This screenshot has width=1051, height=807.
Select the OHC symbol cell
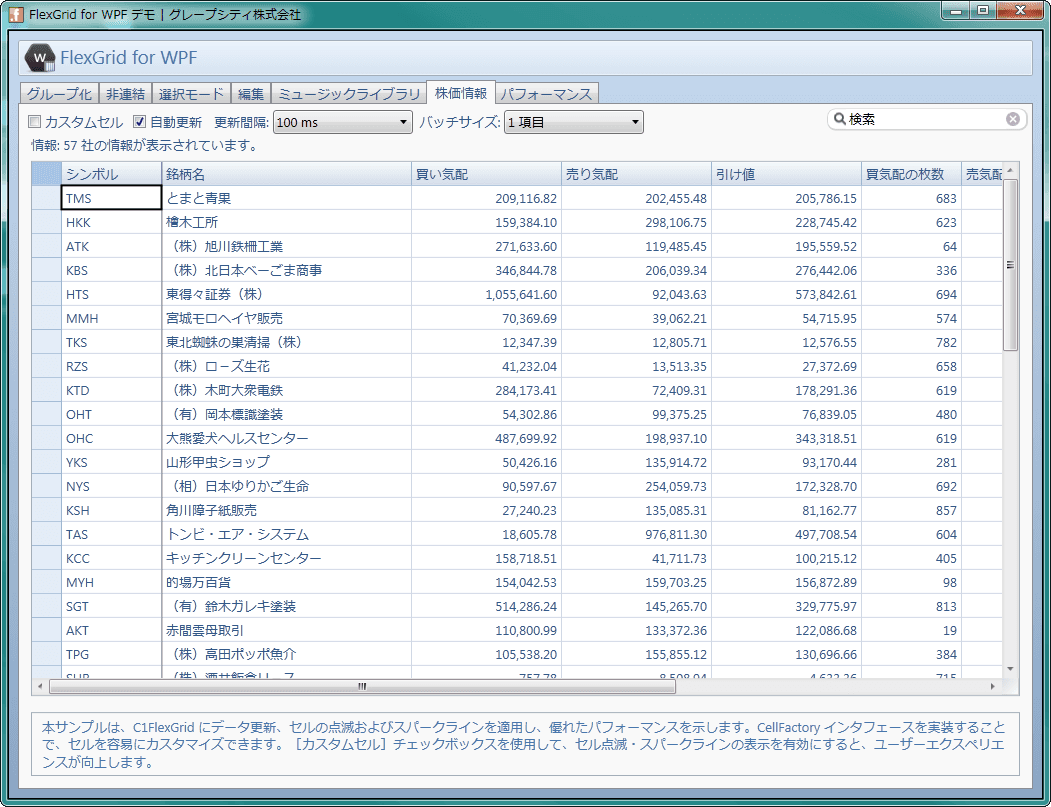click(x=111, y=438)
